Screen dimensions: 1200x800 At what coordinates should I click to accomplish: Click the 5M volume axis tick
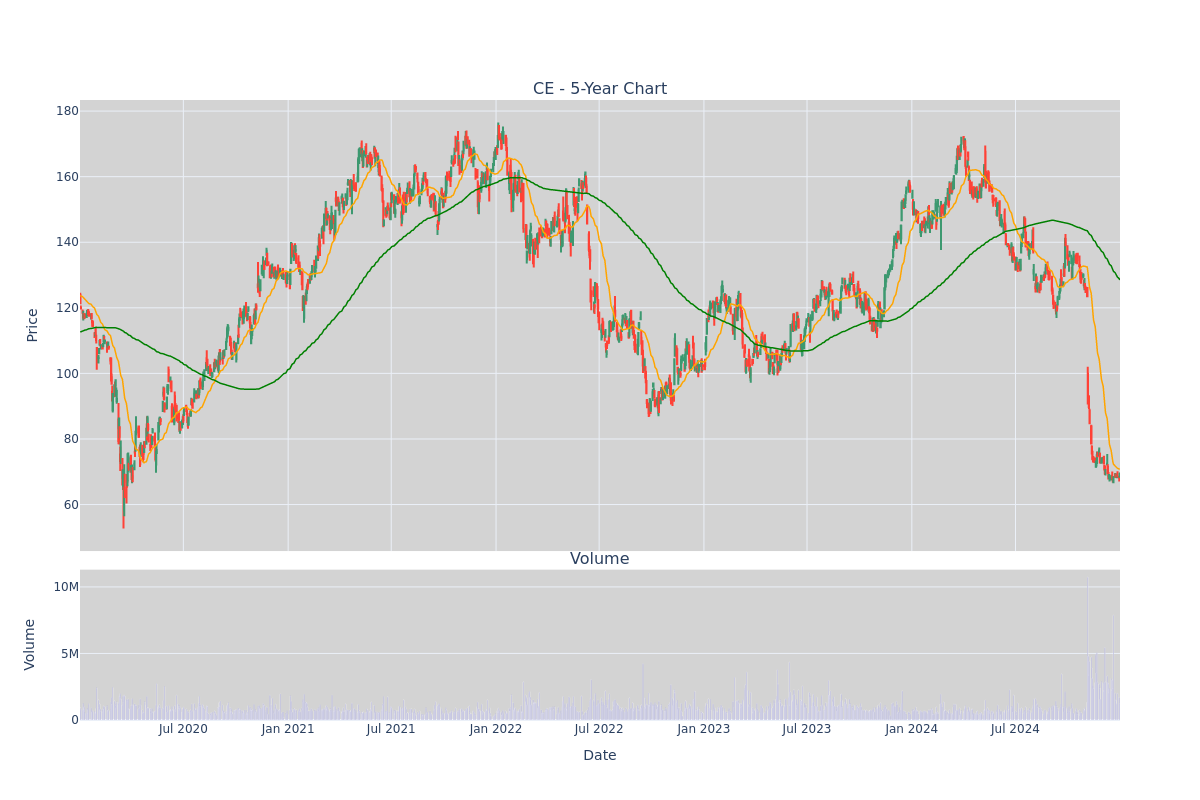(x=70, y=654)
